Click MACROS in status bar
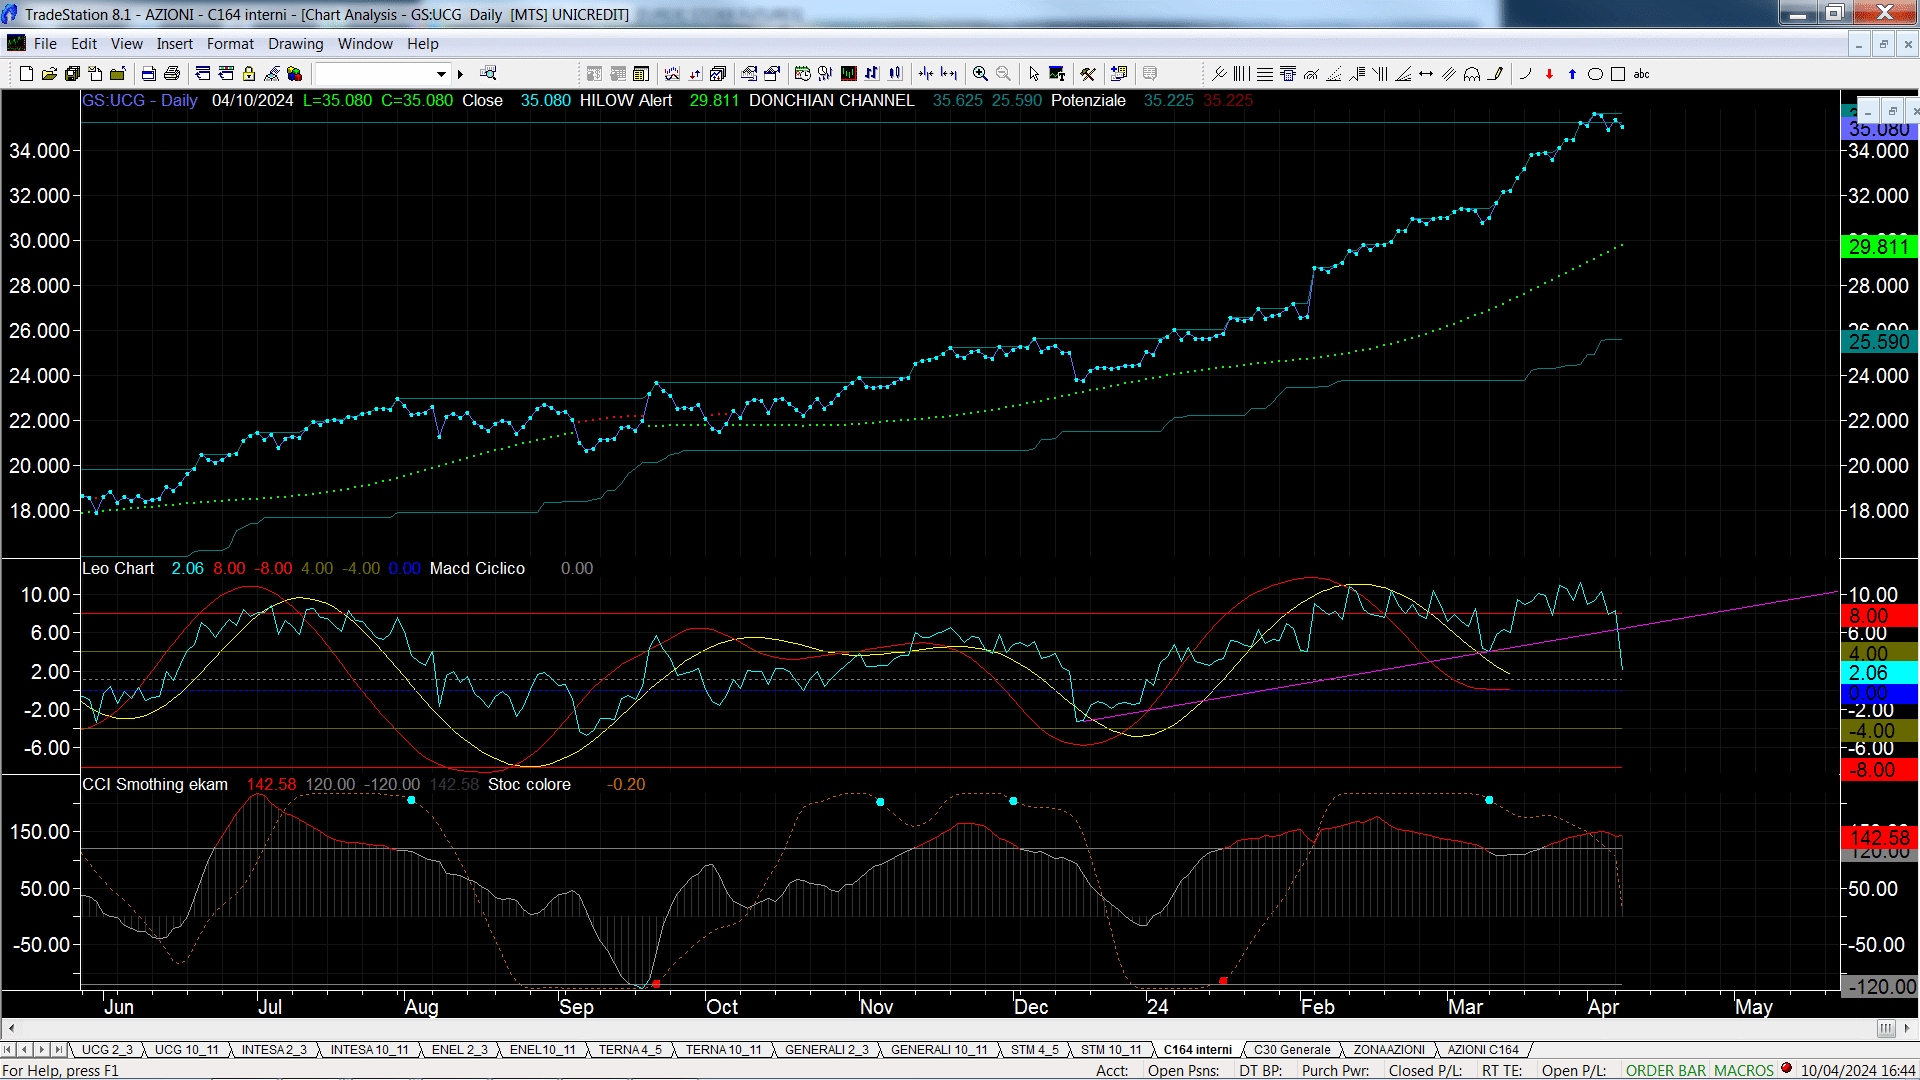The width and height of the screenshot is (1920, 1080). (x=1744, y=1070)
